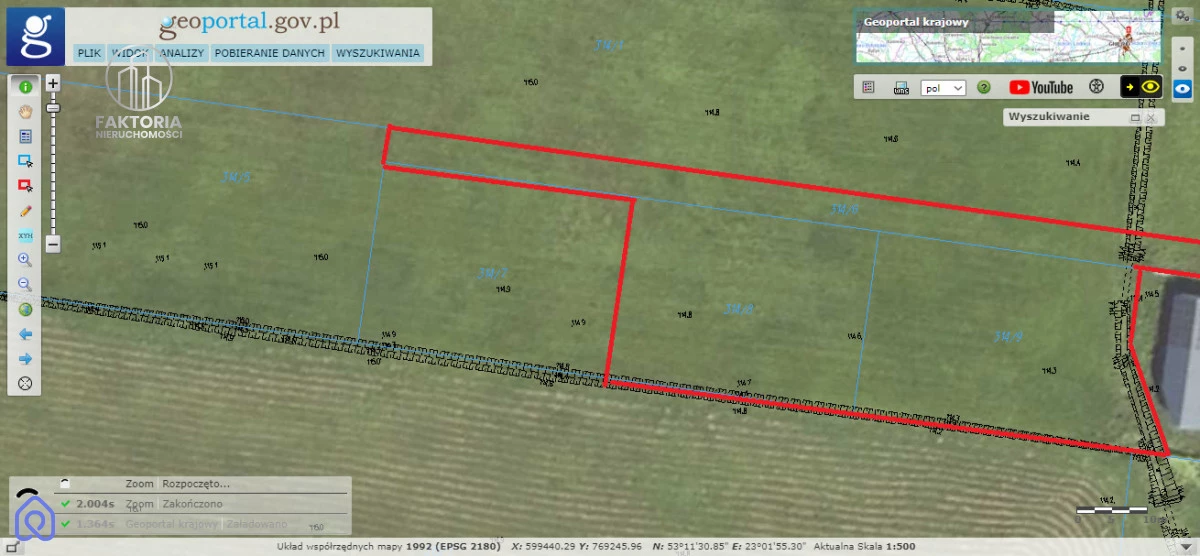Go to previous view with left arrow

point(26,334)
